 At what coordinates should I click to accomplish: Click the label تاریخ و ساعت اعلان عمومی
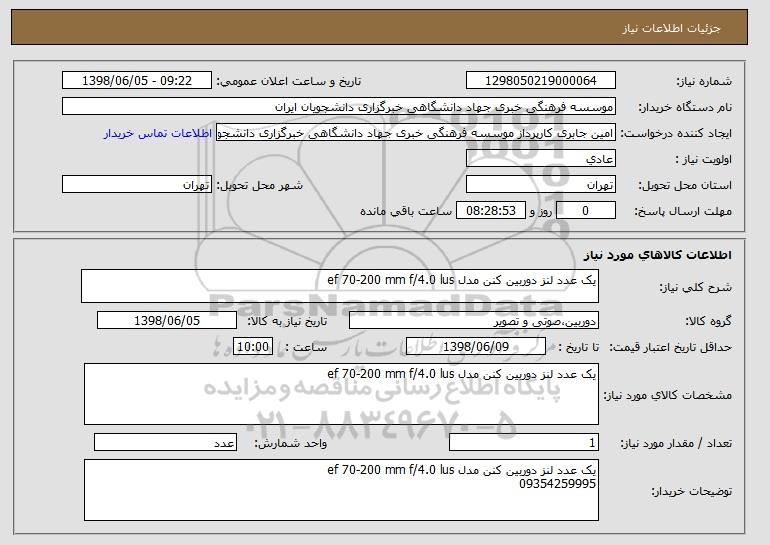pyautogui.click(x=289, y=81)
